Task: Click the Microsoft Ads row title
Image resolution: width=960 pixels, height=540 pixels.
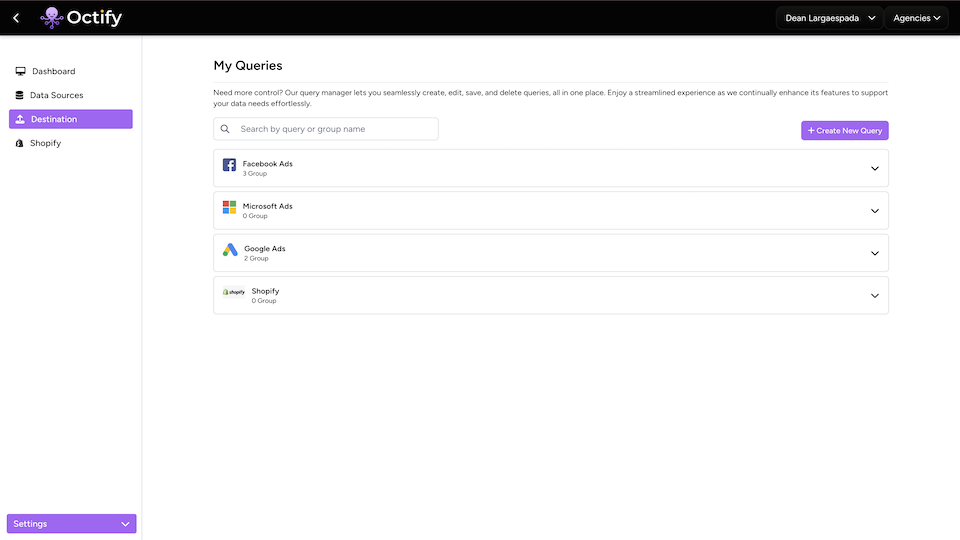Action: tap(268, 206)
